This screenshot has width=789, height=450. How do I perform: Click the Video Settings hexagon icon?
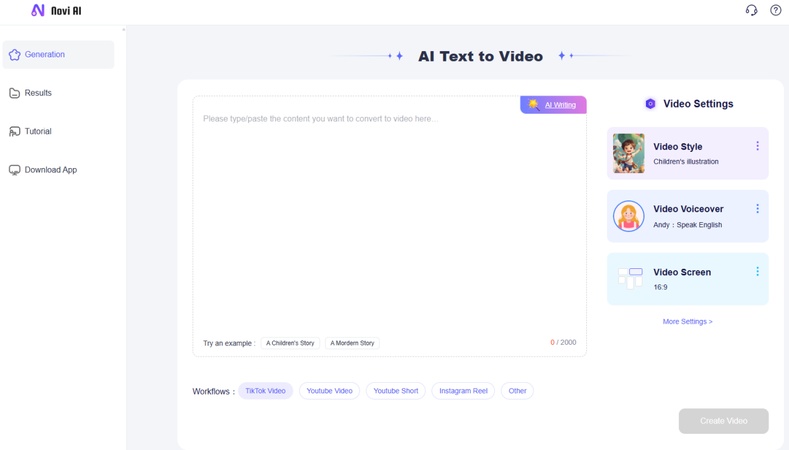[x=650, y=104]
